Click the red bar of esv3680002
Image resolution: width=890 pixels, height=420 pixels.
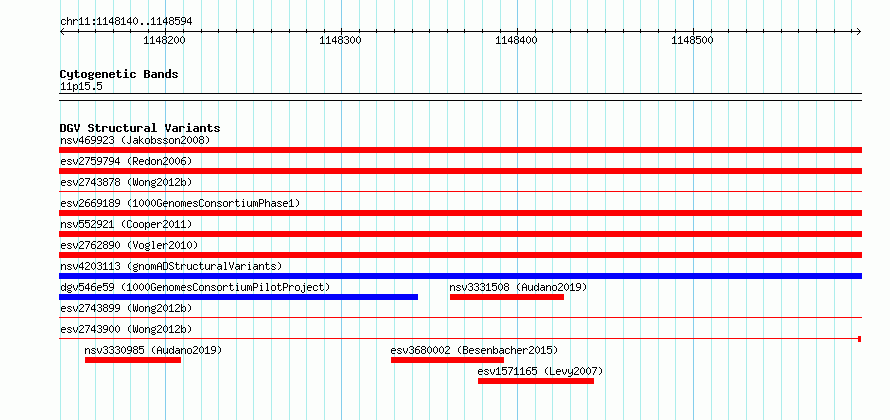tap(447, 360)
